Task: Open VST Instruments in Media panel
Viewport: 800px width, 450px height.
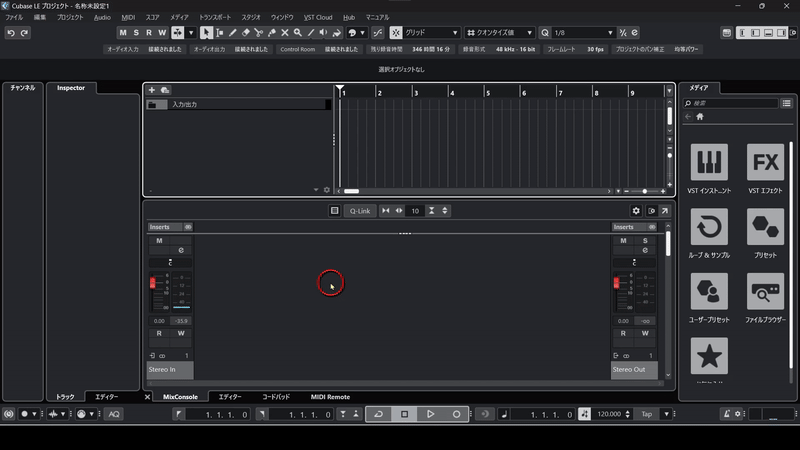Action: click(x=709, y=162)
